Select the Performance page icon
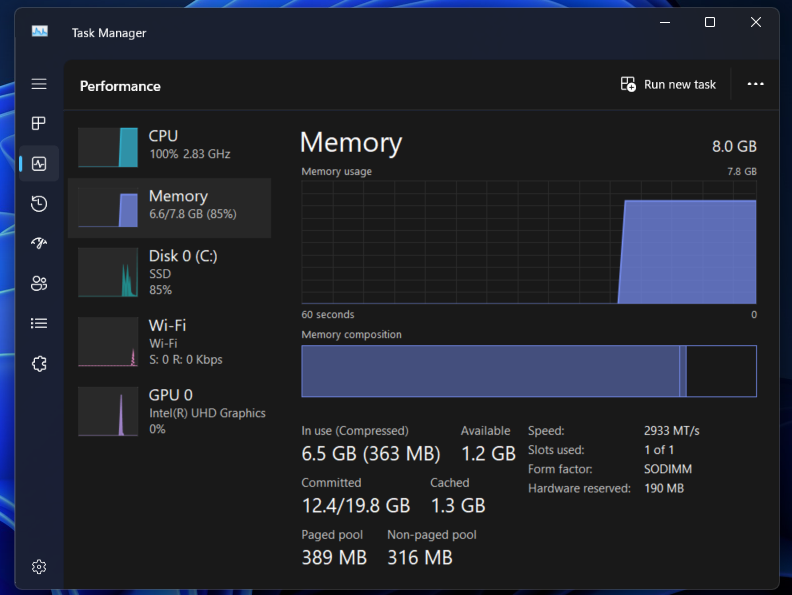The image size is (792, 595). [39, 163]
